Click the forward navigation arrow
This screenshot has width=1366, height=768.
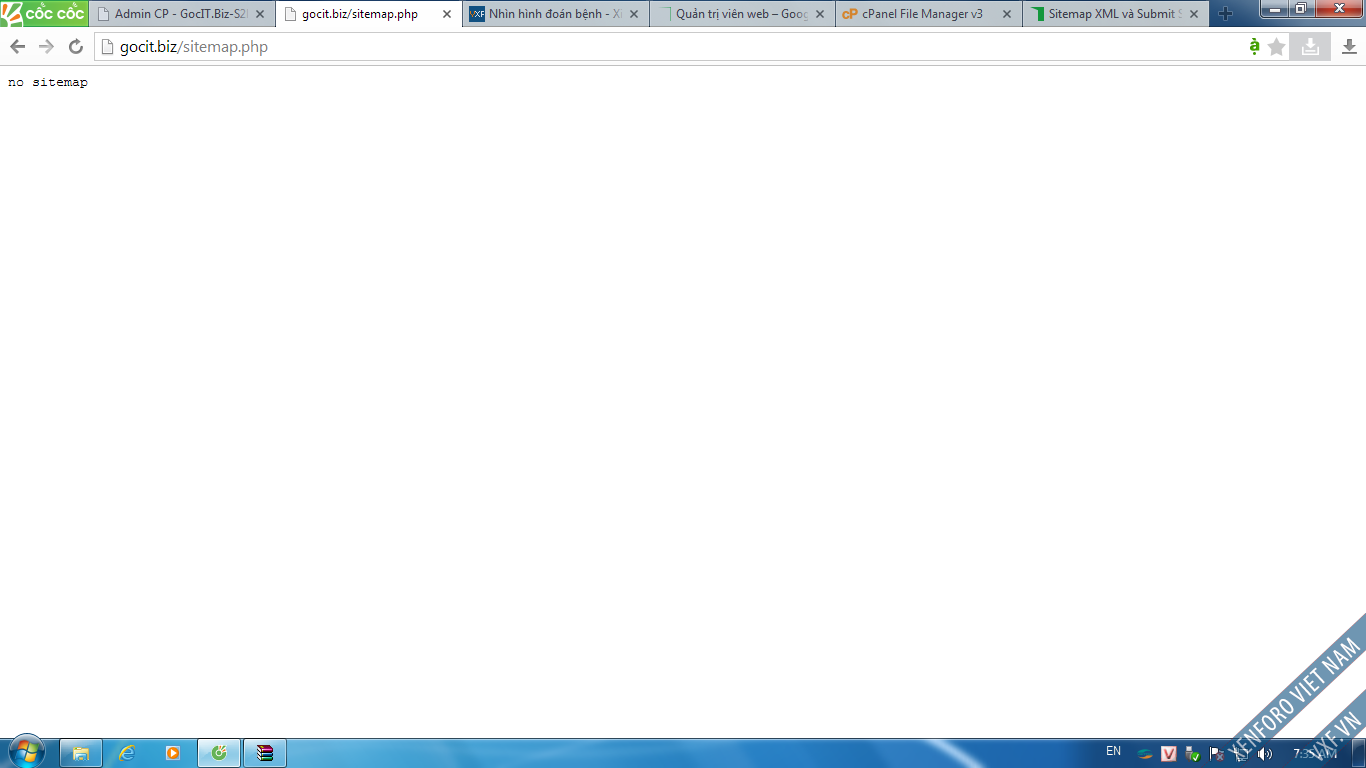[x=46, y=47]
